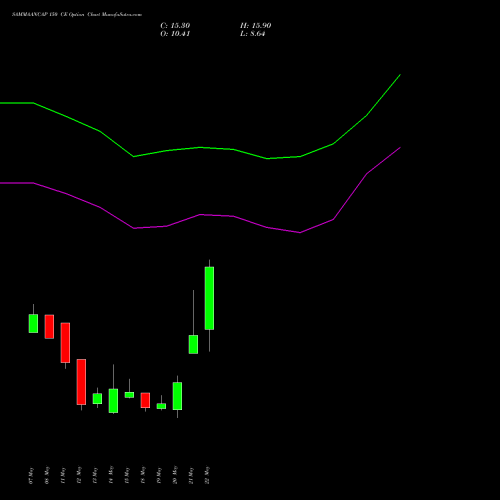The height and width of the screenshot is (500, 500).
Task: Click the chart title text at top-left
Action: 77,15
